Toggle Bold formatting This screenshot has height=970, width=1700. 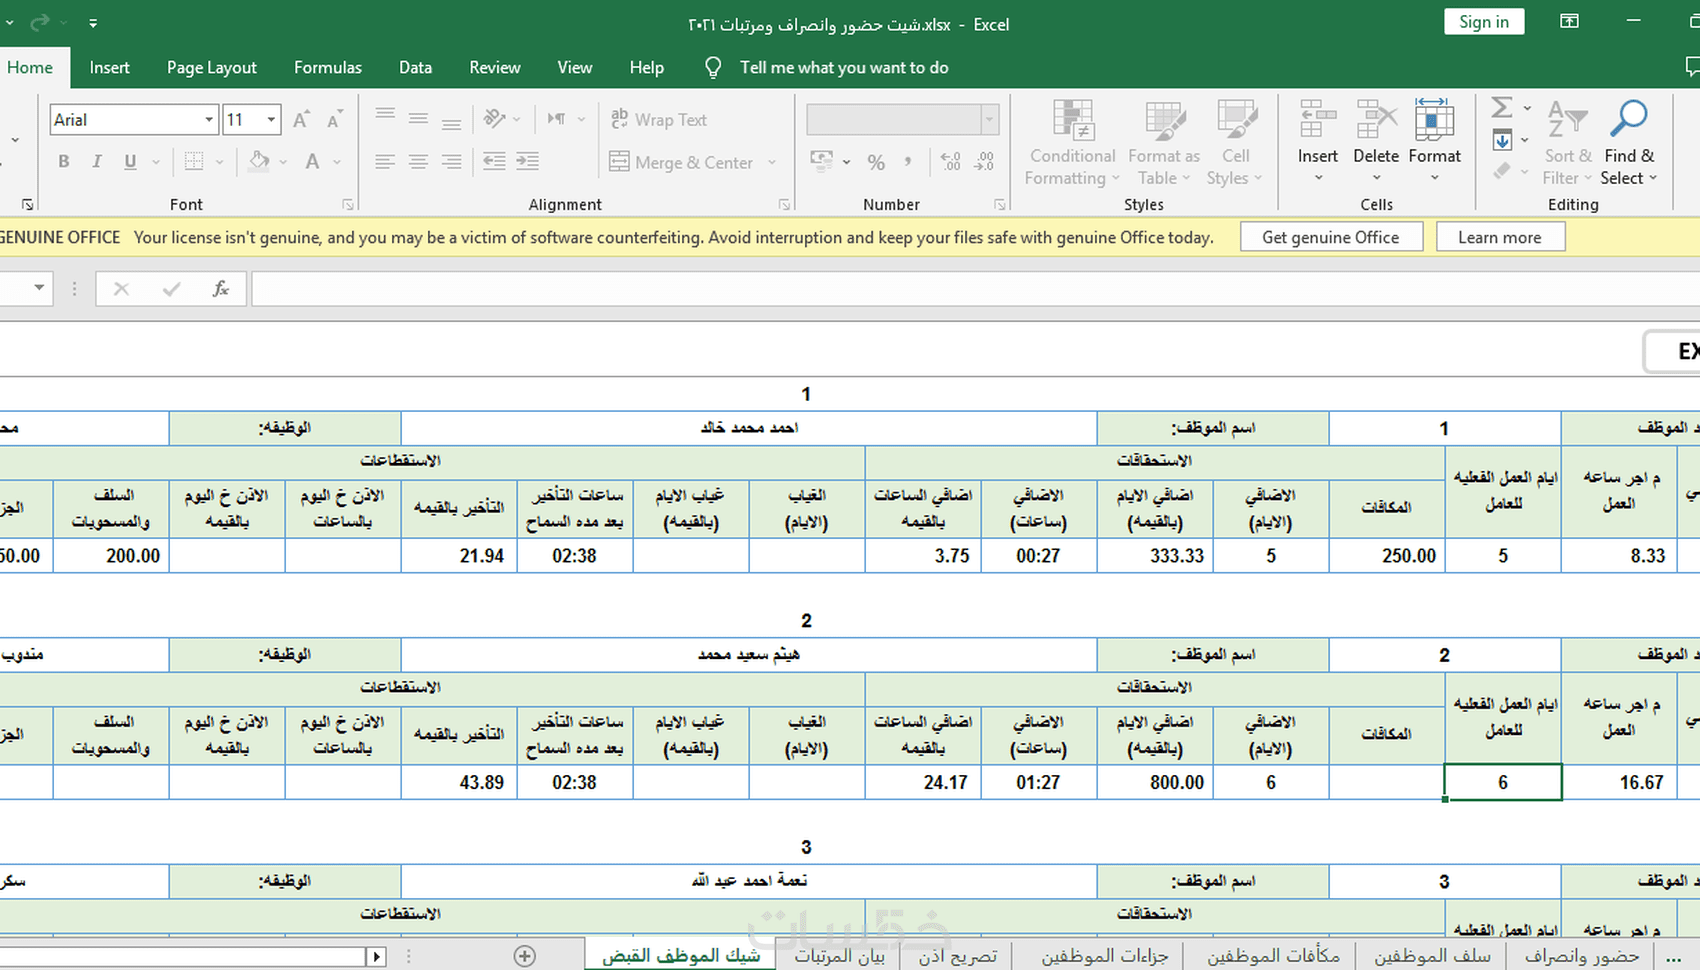coord(64,162)
